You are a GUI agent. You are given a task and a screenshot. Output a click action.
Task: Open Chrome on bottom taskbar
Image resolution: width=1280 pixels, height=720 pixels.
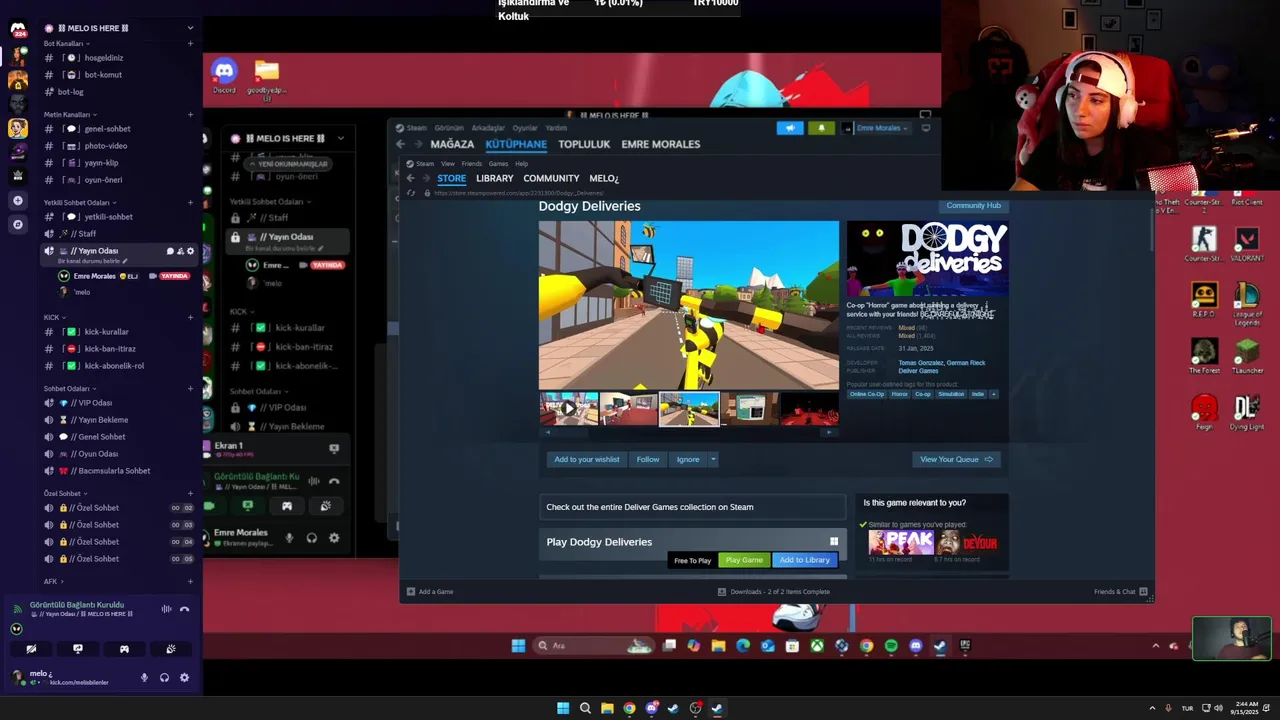coord(629,709)
